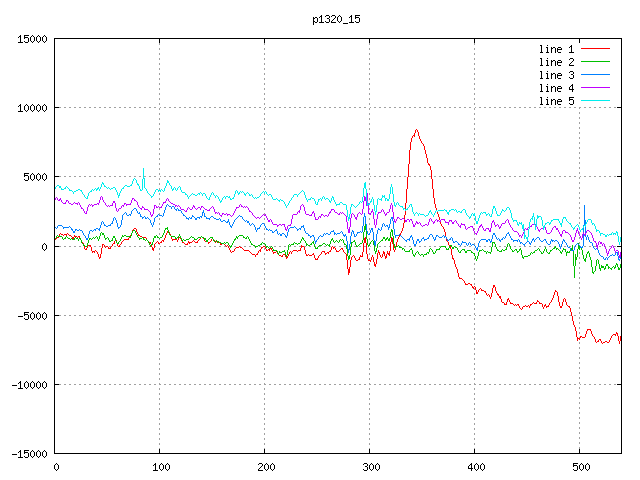Select the 'line 4' legend label

(x=556, y=89)
